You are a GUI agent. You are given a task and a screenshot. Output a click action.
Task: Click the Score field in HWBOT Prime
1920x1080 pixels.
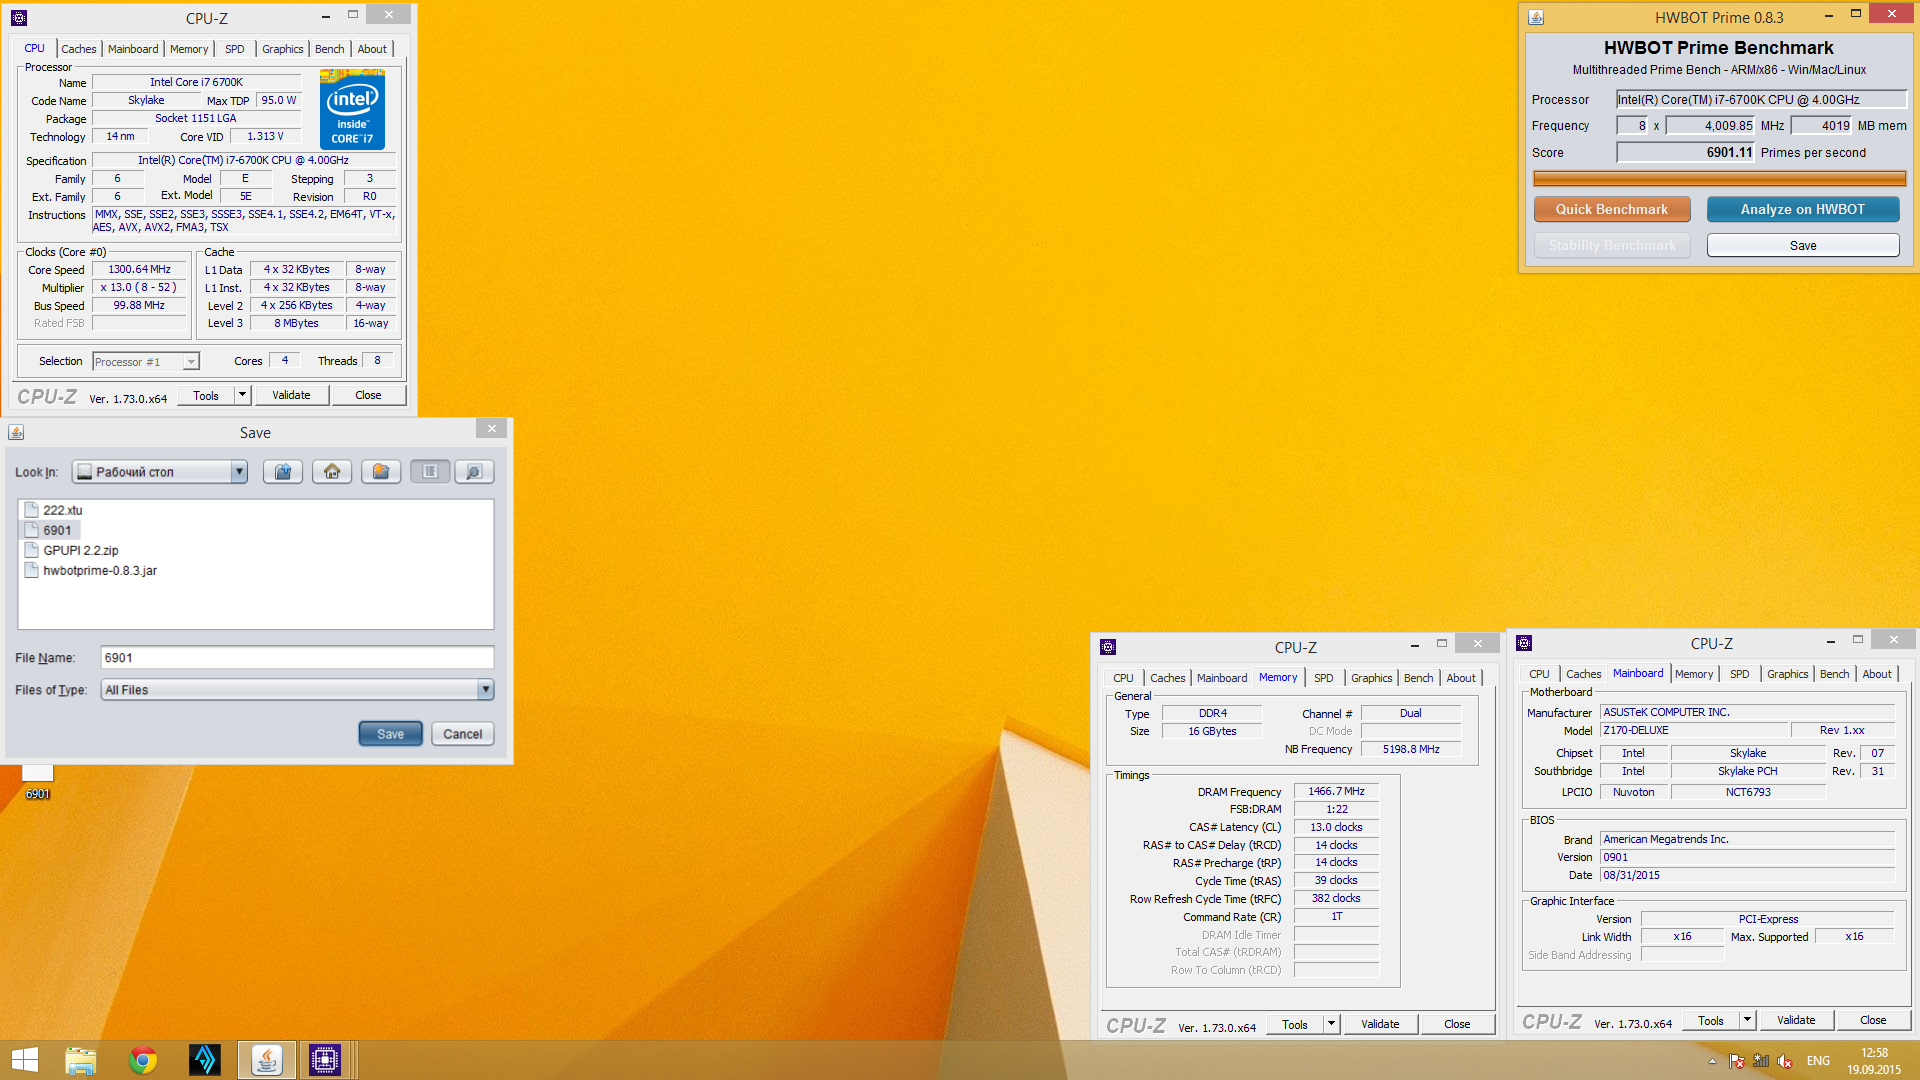[x=1686, y=152]
